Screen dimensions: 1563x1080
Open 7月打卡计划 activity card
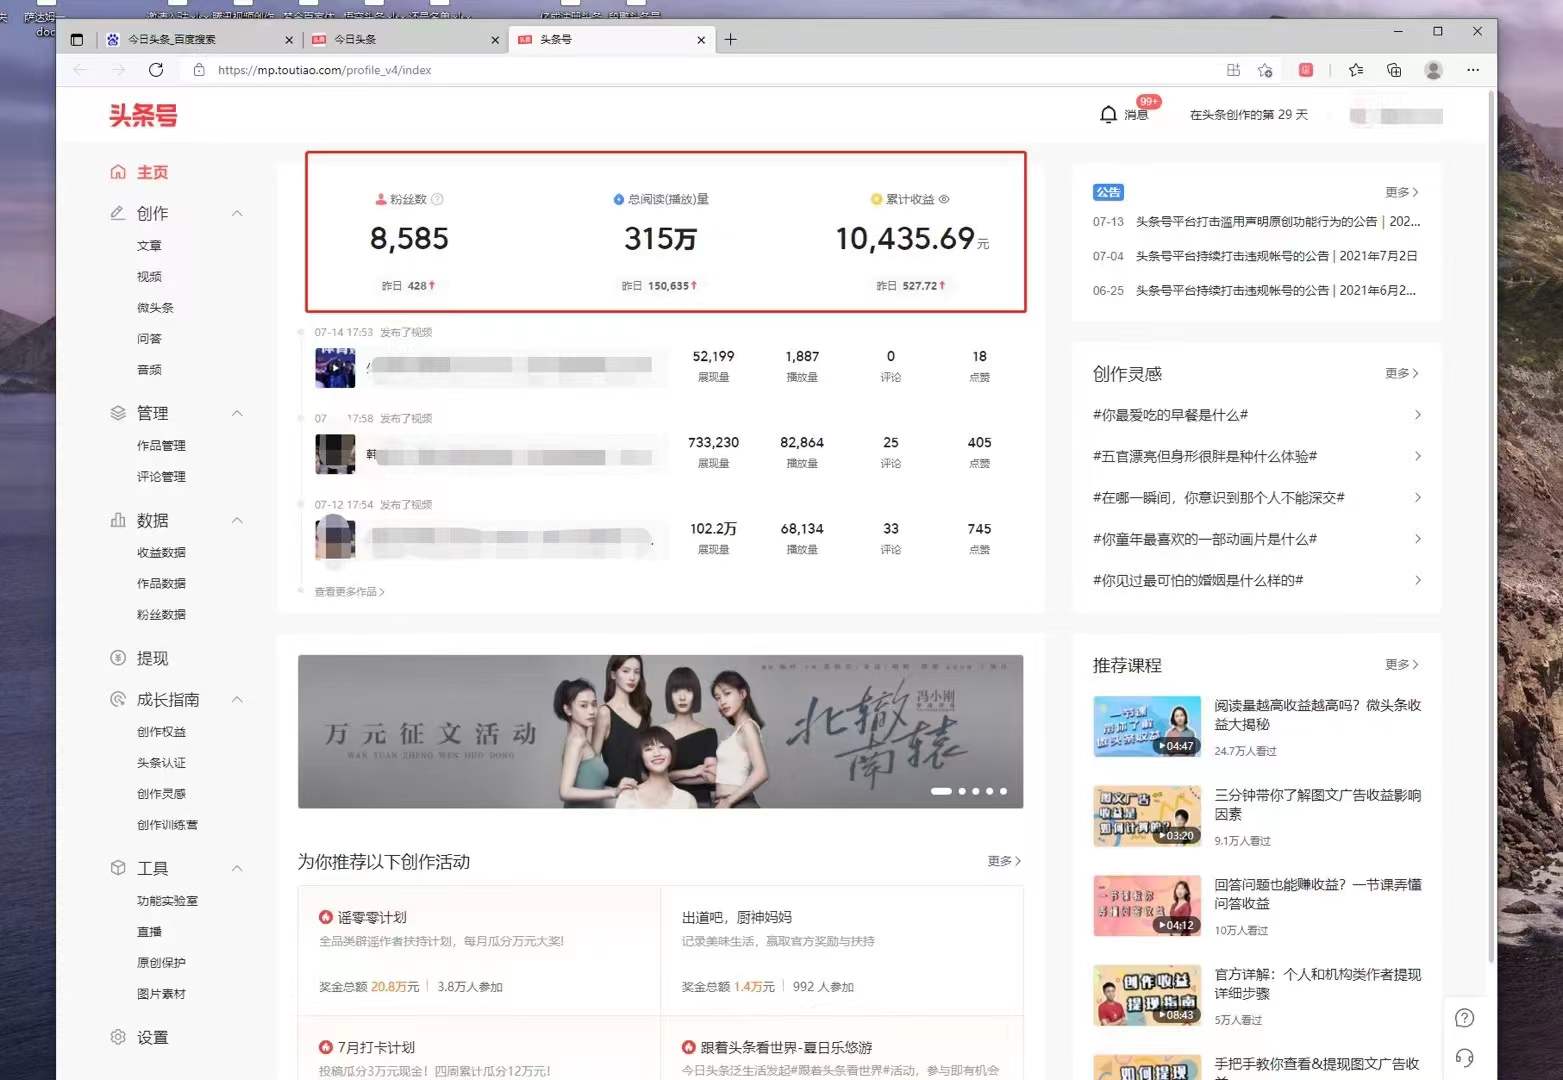480,1048
